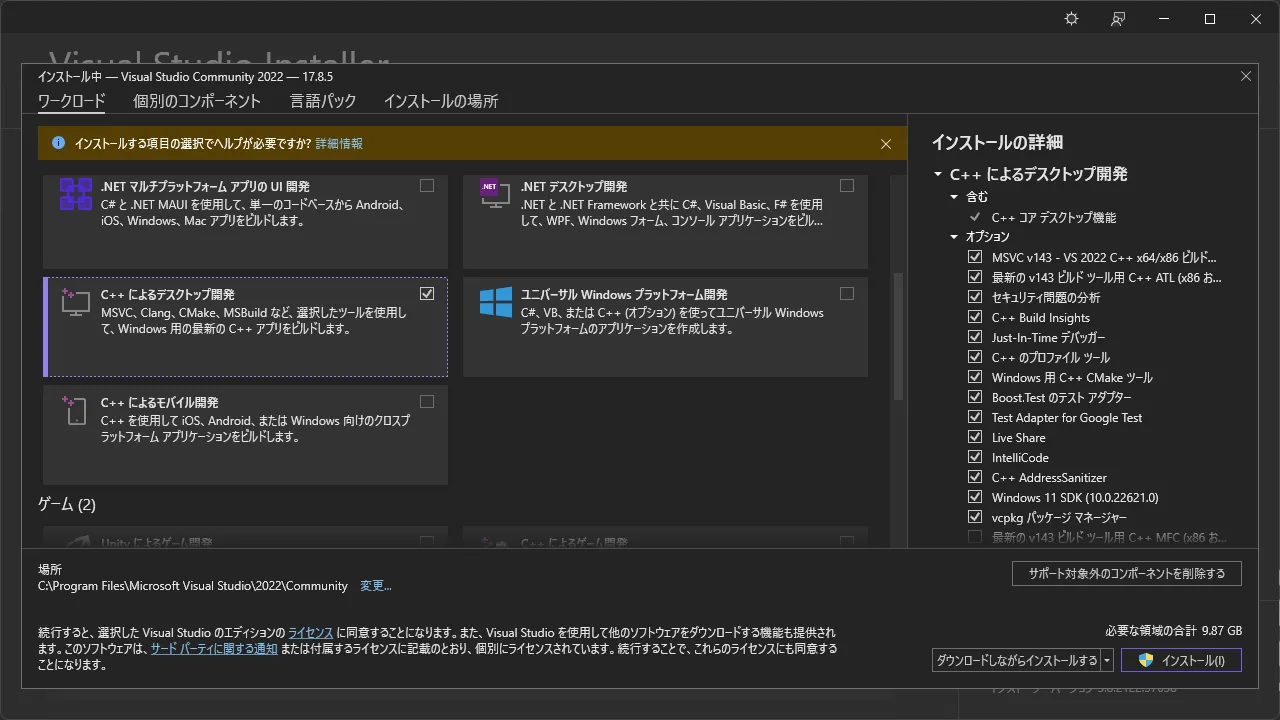Image resolution: width=1280 pixels, height=720 pixels.
Task: Uncheck Windows 用 C++ CMake ツール option
Action: click(975, 377)
